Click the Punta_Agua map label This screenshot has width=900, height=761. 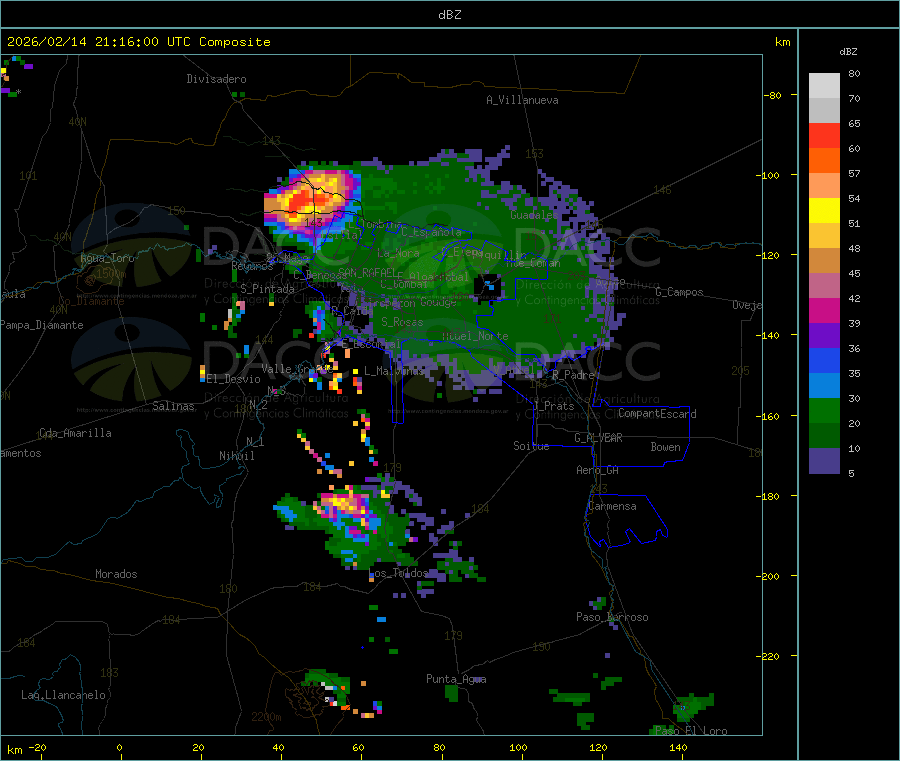[x=456, y=679]
